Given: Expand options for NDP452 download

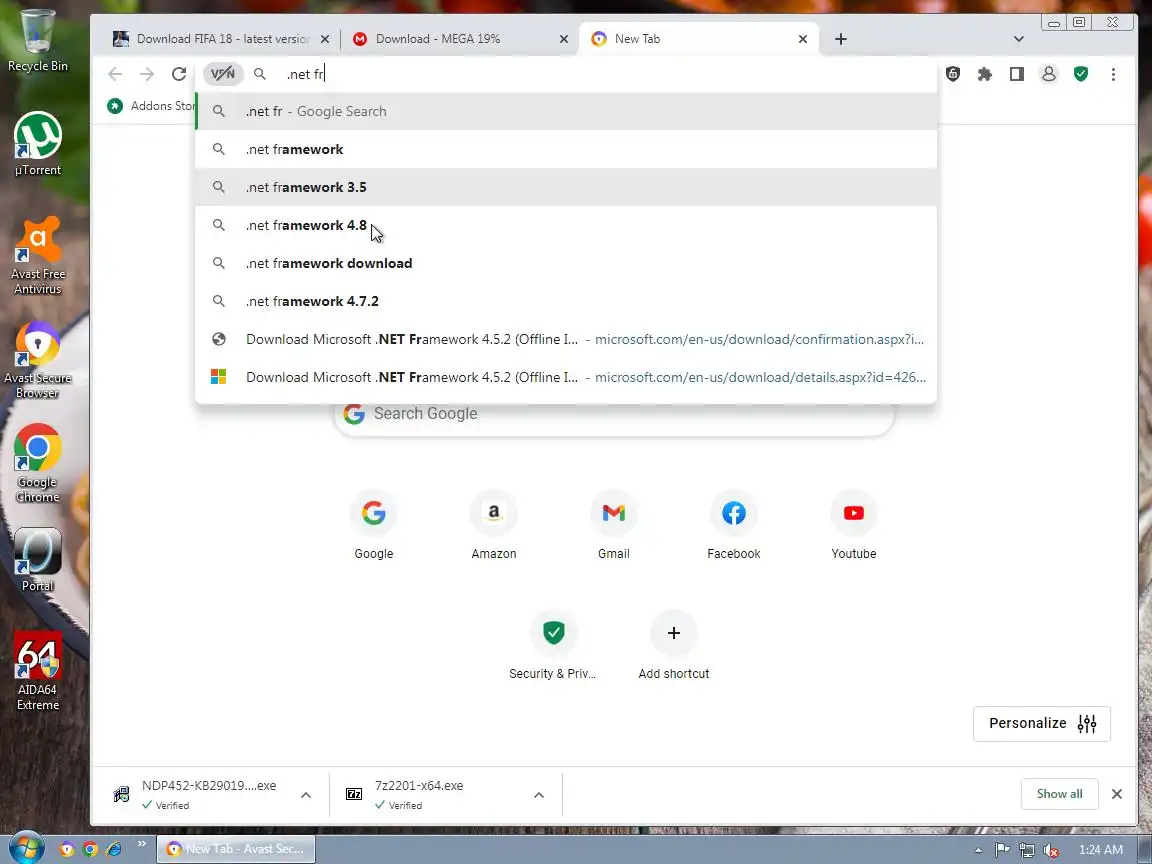Looking at the screenshot, I should point(306,794).
